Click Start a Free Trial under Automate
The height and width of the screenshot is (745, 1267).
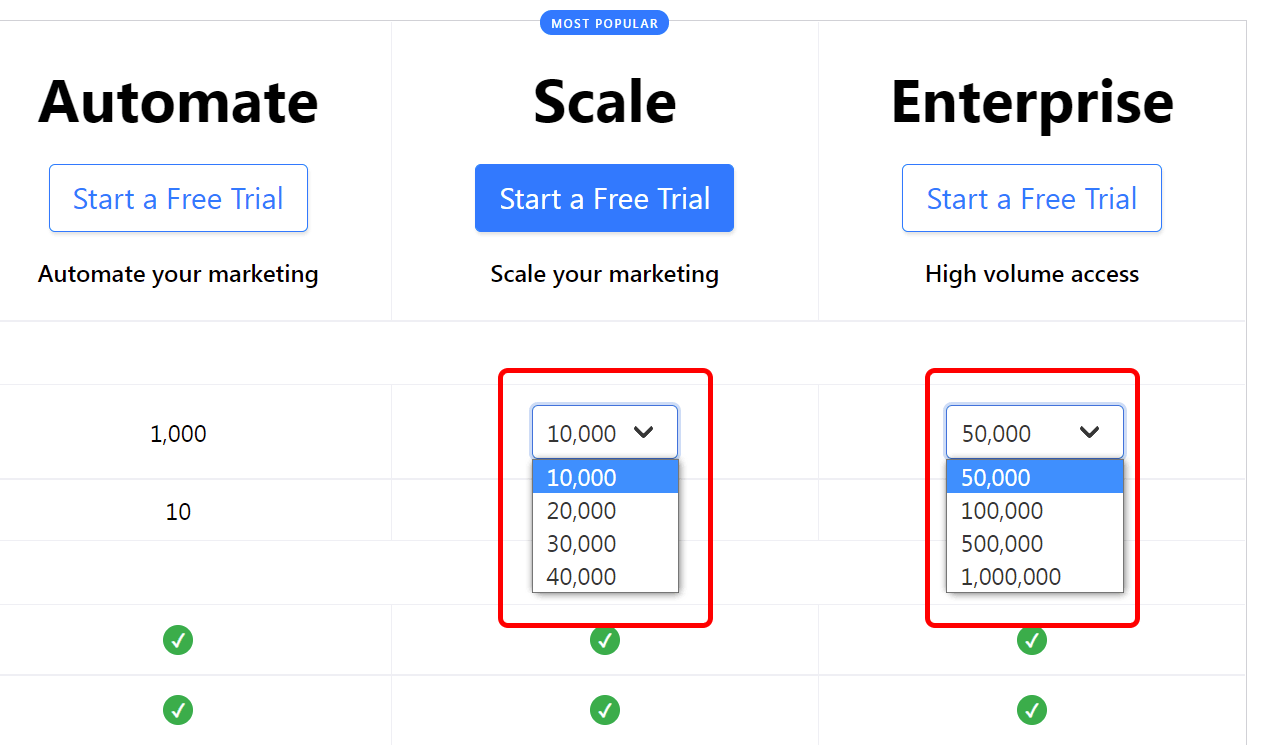[178, 198]
